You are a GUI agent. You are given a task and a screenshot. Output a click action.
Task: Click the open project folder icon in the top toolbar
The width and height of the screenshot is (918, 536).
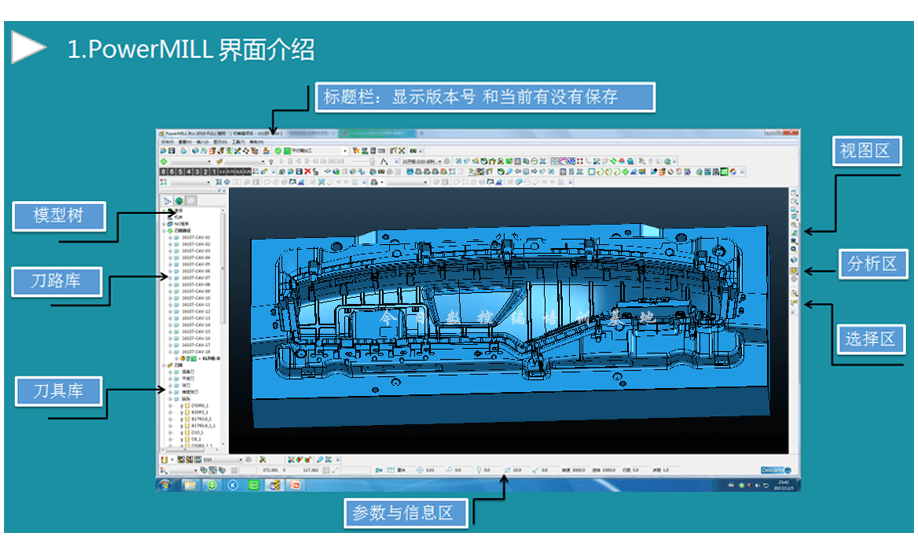pyautogui.click(x=163, y=150)
